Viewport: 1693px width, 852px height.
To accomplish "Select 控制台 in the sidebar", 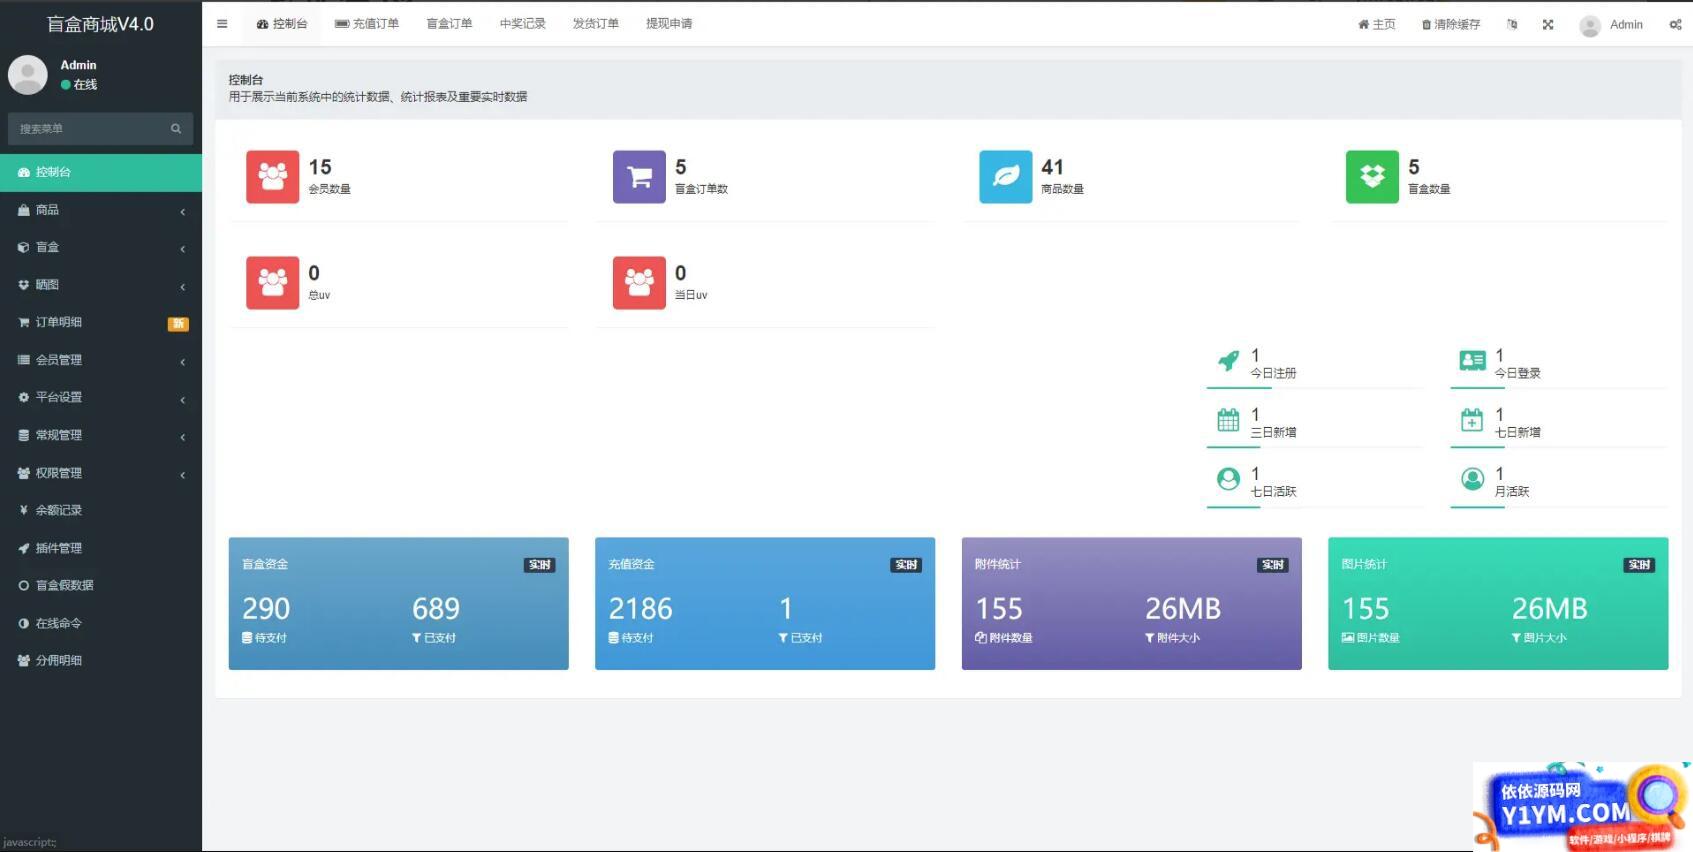I will [101, 172].
